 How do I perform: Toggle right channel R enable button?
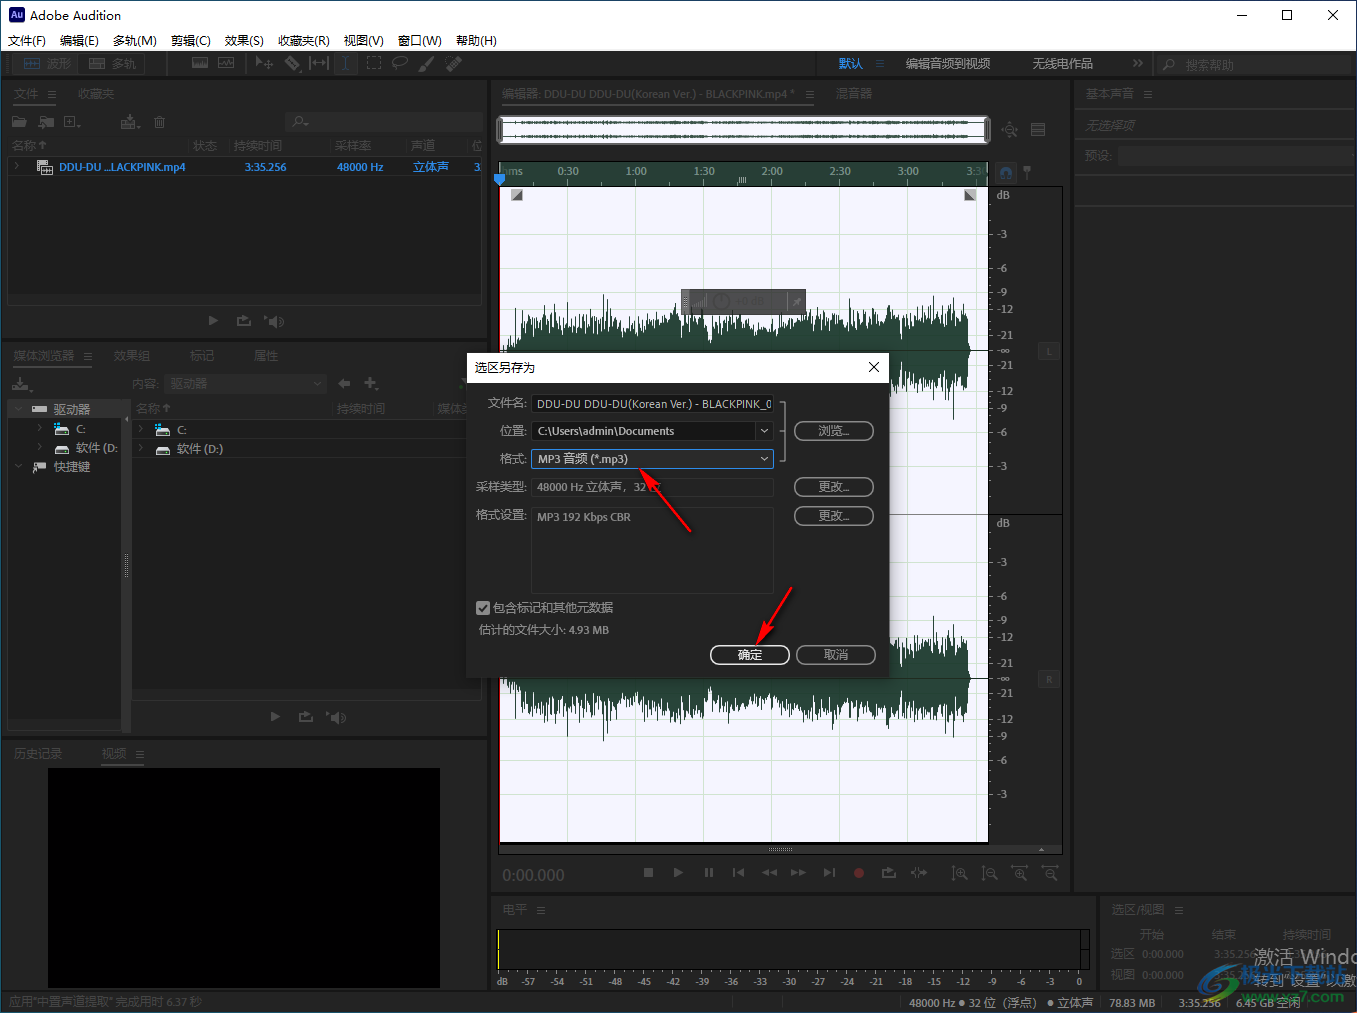[x=1048, y=679]
